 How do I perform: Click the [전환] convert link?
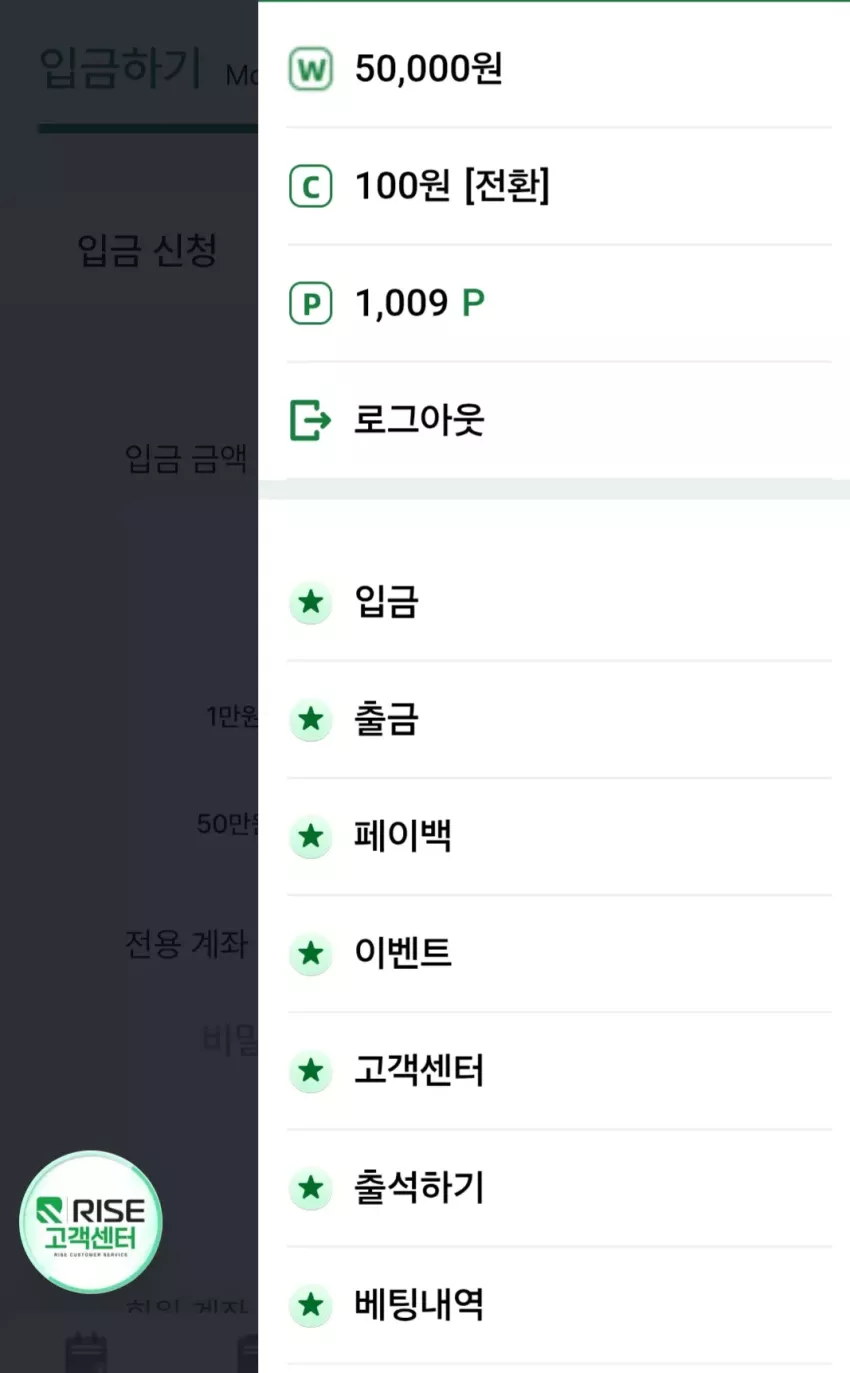coord(506,187)
